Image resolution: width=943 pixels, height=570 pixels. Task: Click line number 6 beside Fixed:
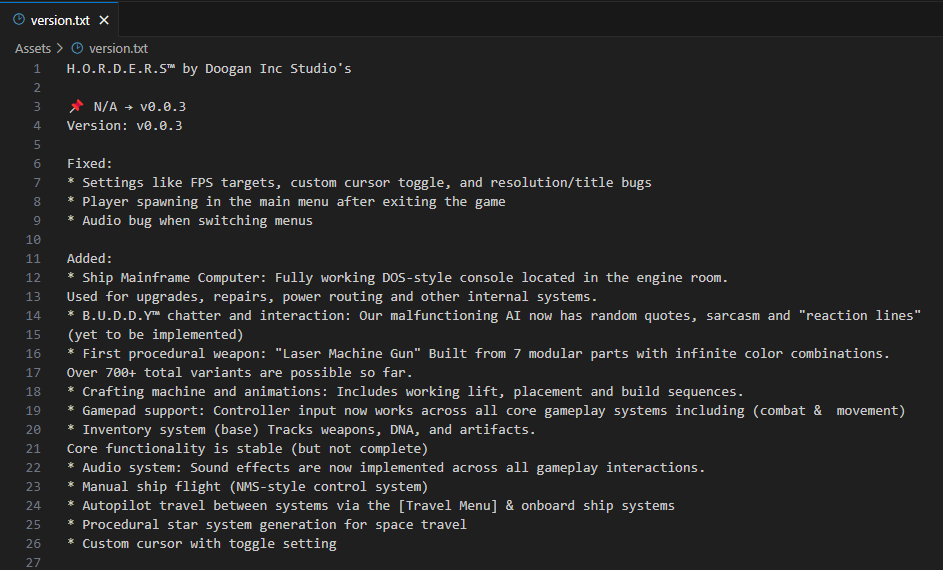click(x=37, y=164)
